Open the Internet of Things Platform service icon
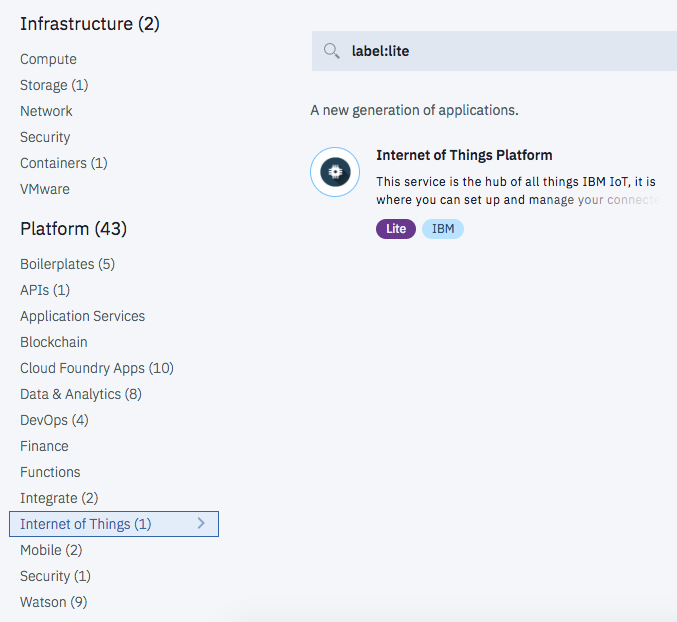The width and height of the screenshot is (677, 622). click(335, 172)
